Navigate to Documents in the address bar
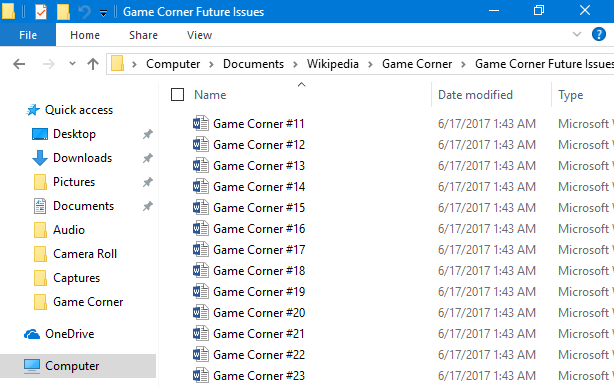Viewport: 614px width, 388px height. click(253, 64)
